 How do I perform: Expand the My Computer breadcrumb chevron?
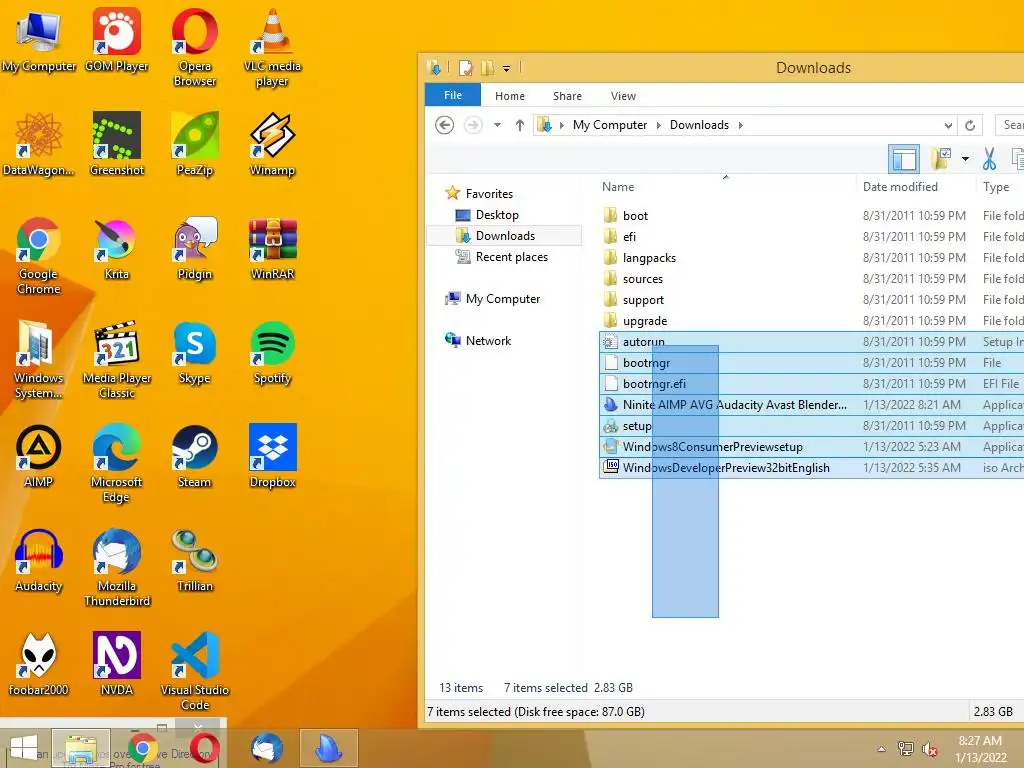tap(658, 125)
